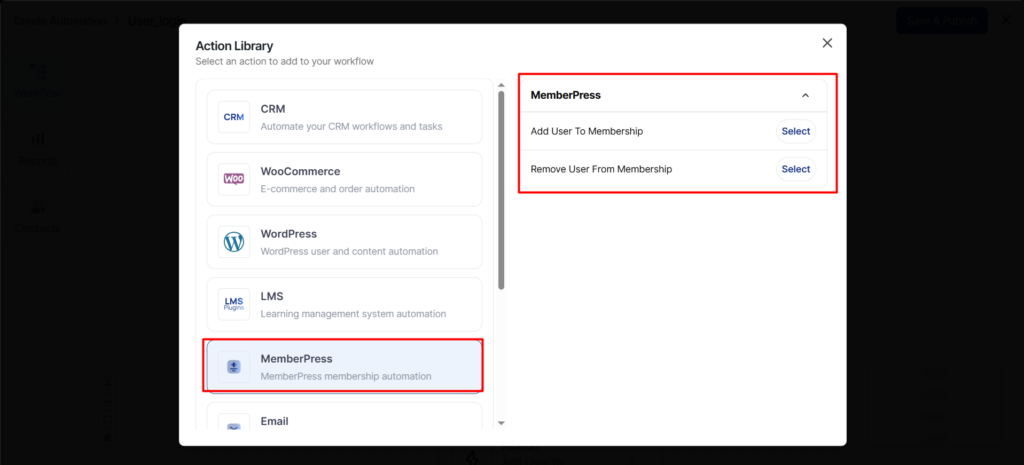Image resolution: width=1024 pixels, height=465 pixels.
Task: Select the Add User To Membership action
Action: pyautogui.click(x=796, y=131)
